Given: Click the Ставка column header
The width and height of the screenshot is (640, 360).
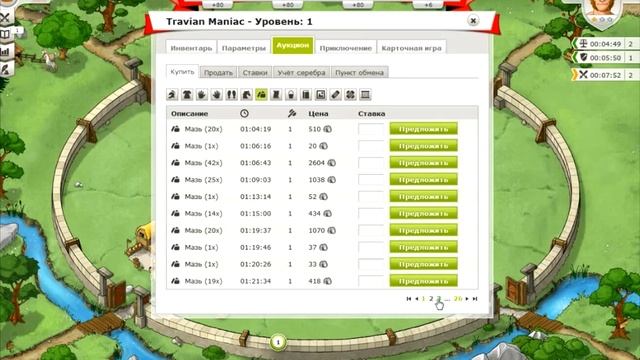Looking at the screenshot, I should (371, 113).
